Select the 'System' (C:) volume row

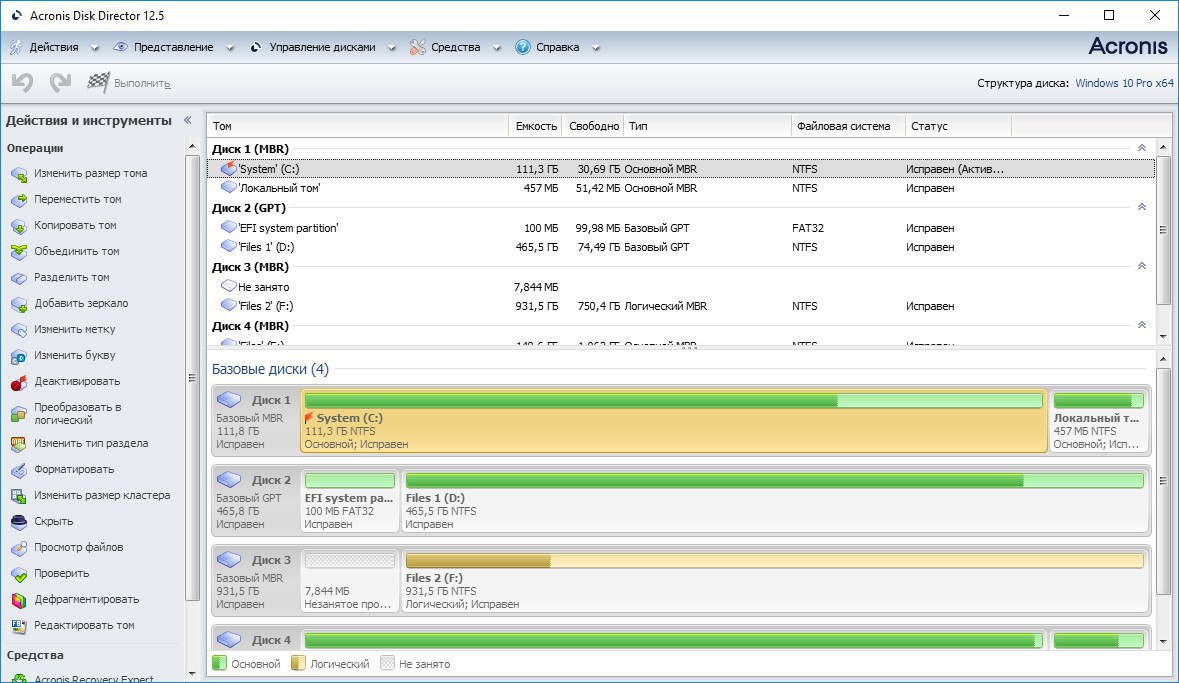pyautogui.click(x=681, y=168)
